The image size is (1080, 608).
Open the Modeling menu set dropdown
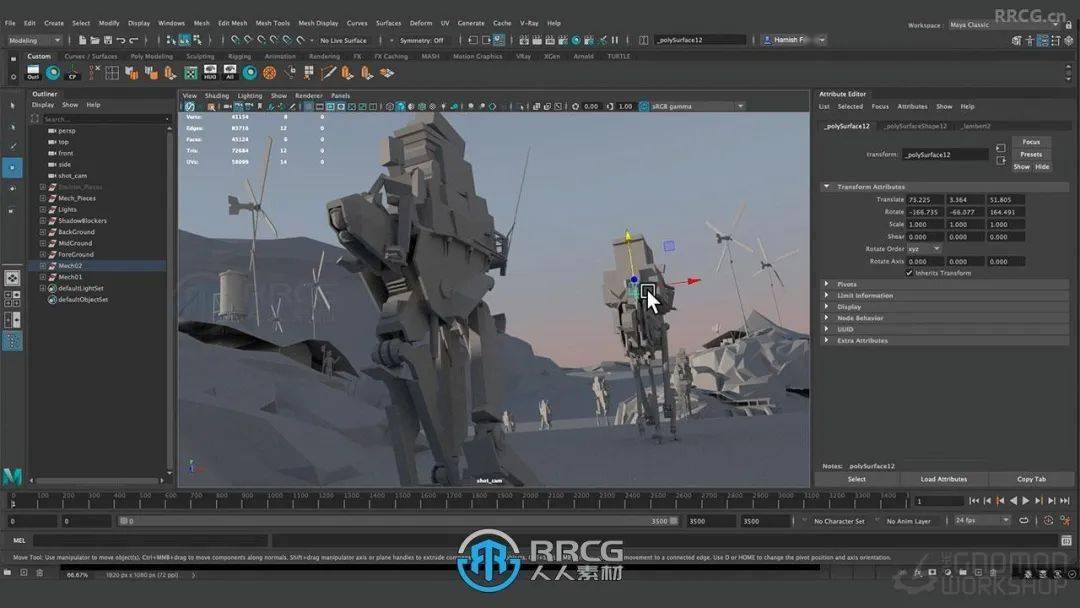pyautogui.click(x=34, y=40)
